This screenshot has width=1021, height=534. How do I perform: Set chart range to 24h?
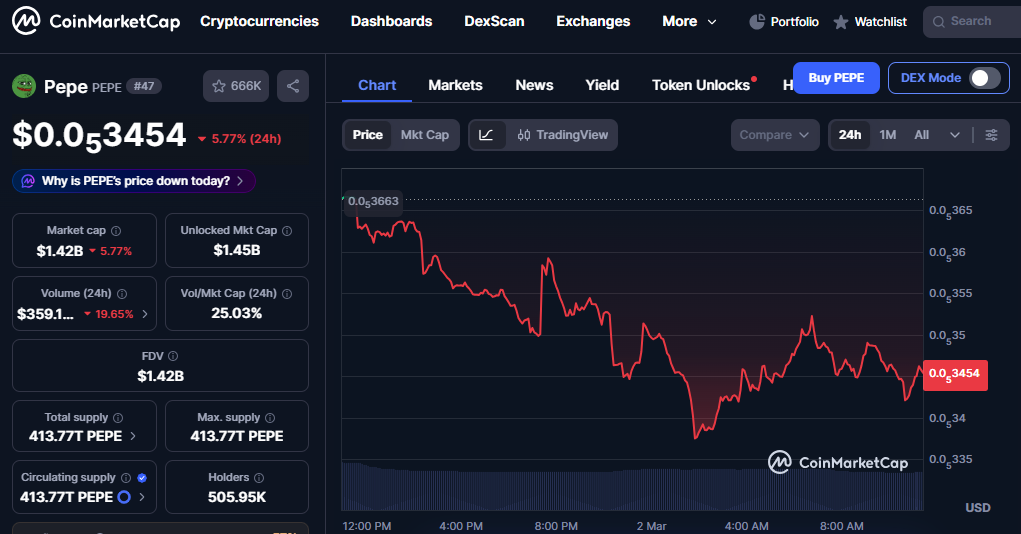[x=850, y=135]
